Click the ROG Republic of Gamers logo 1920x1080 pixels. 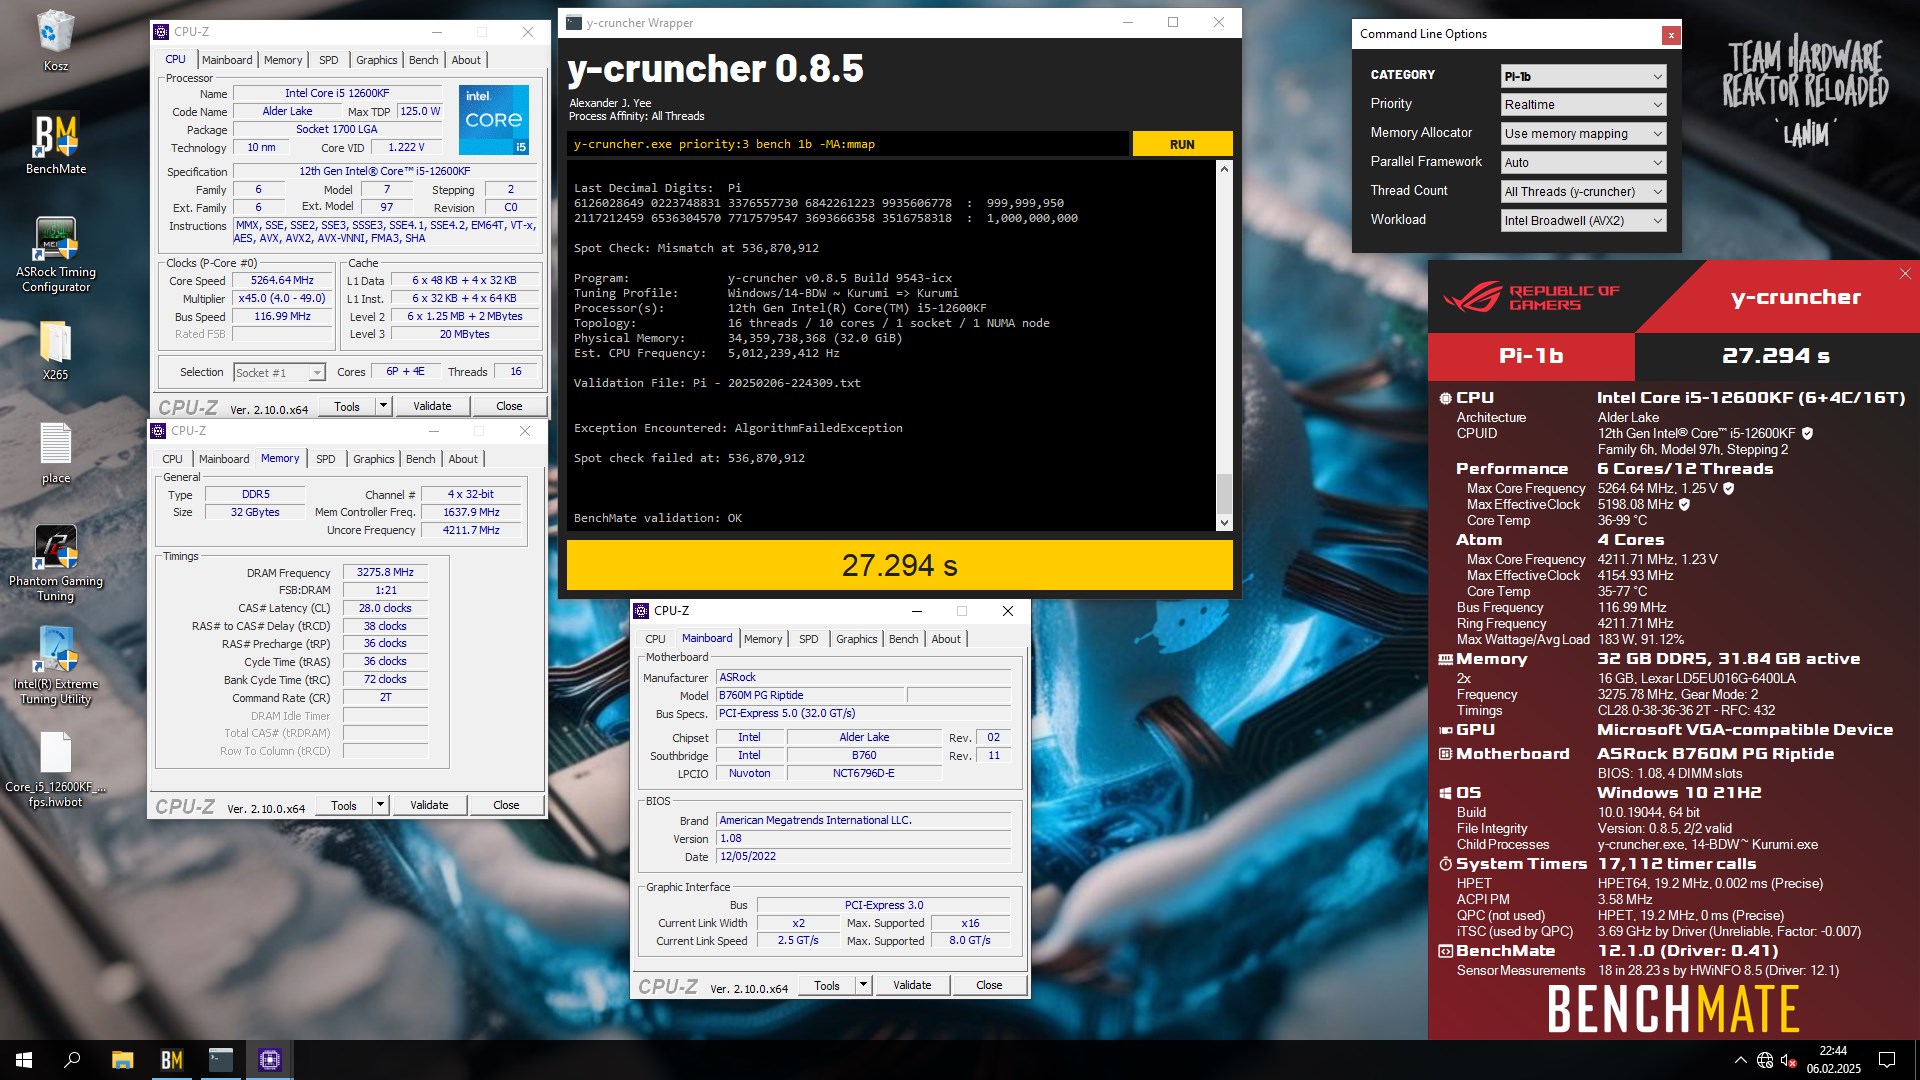coord(1530,297)
